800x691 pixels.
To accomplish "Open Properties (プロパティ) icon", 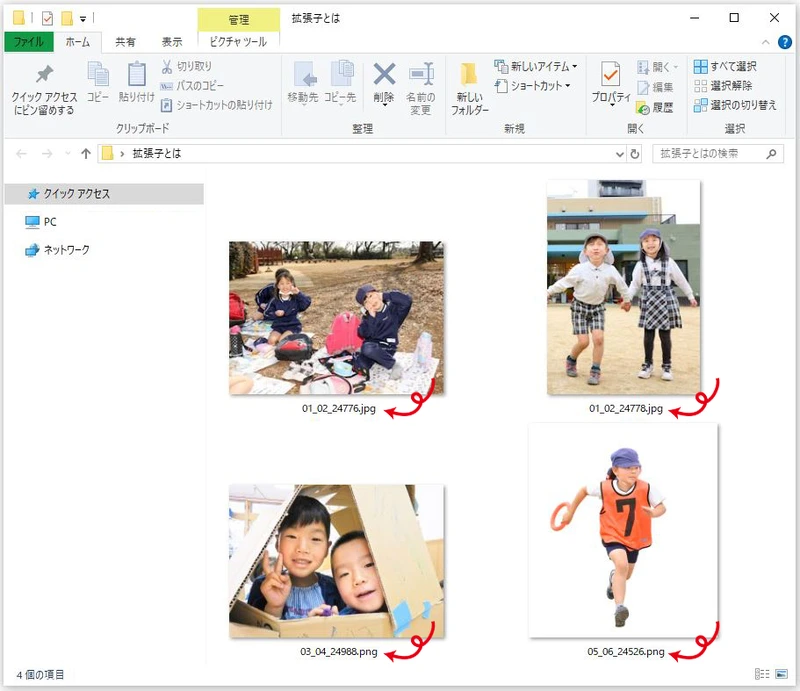I will [610, 75].
